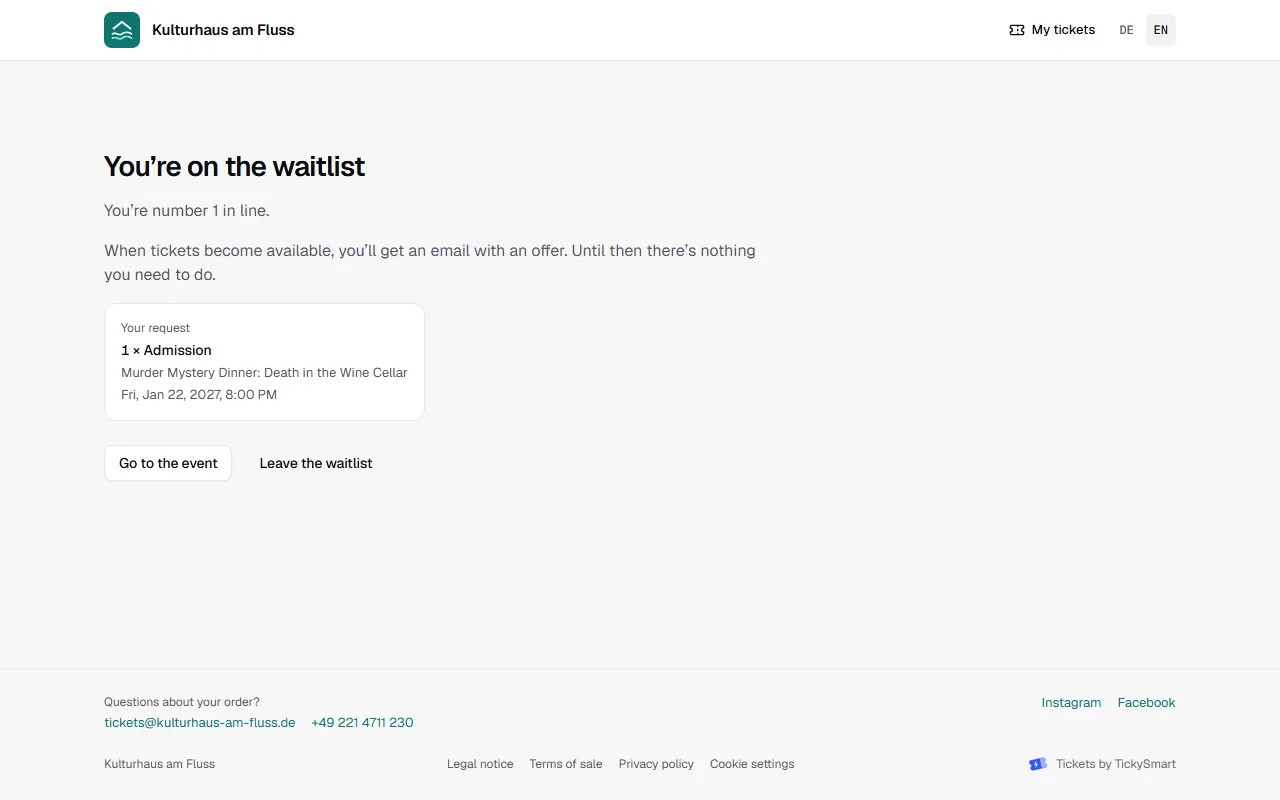Click the "Your request" label

155,328
